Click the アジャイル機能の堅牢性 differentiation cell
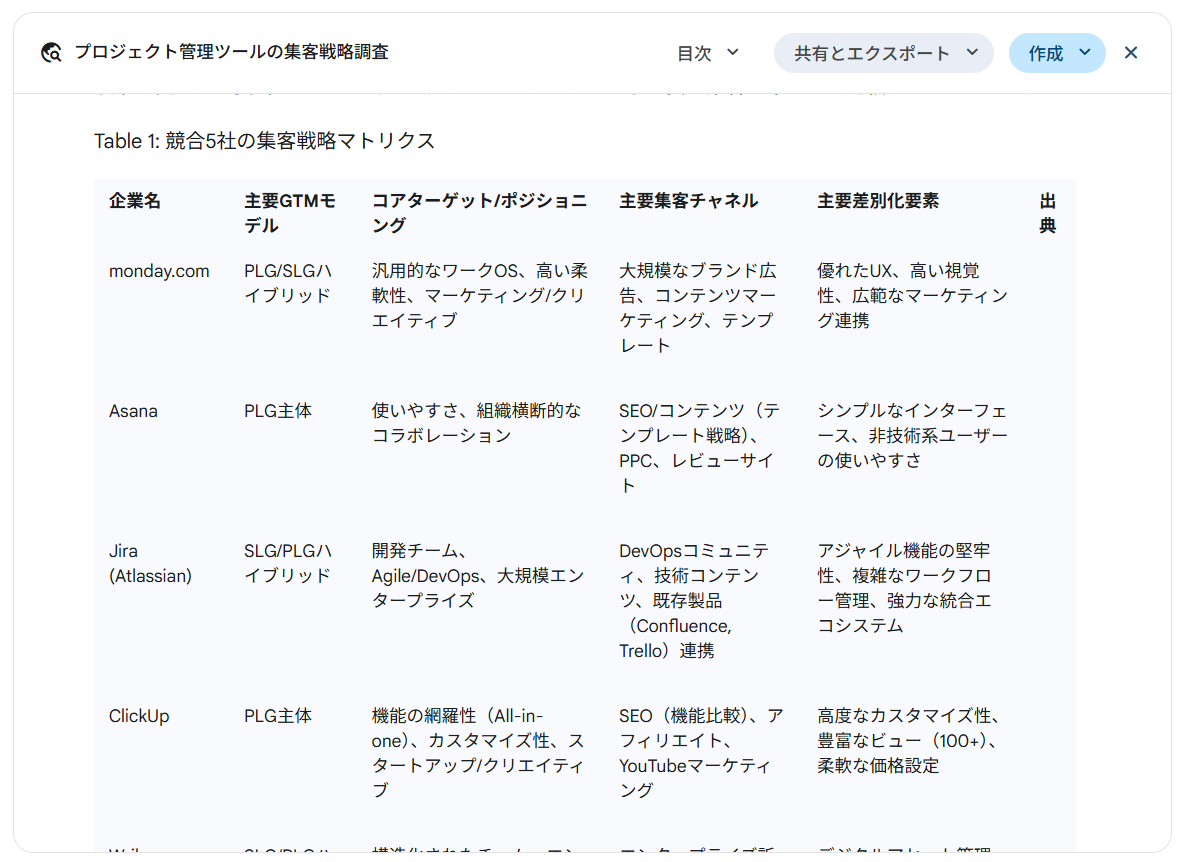 pyautogui.click(x=905, y=588)
